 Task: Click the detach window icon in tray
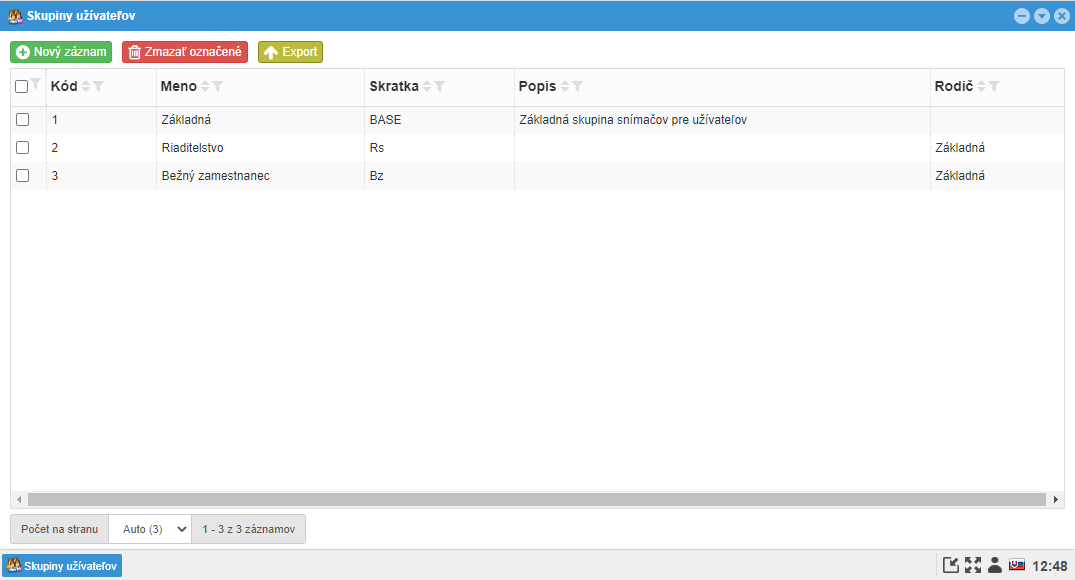pyautogui.click(x=950, y=565)
